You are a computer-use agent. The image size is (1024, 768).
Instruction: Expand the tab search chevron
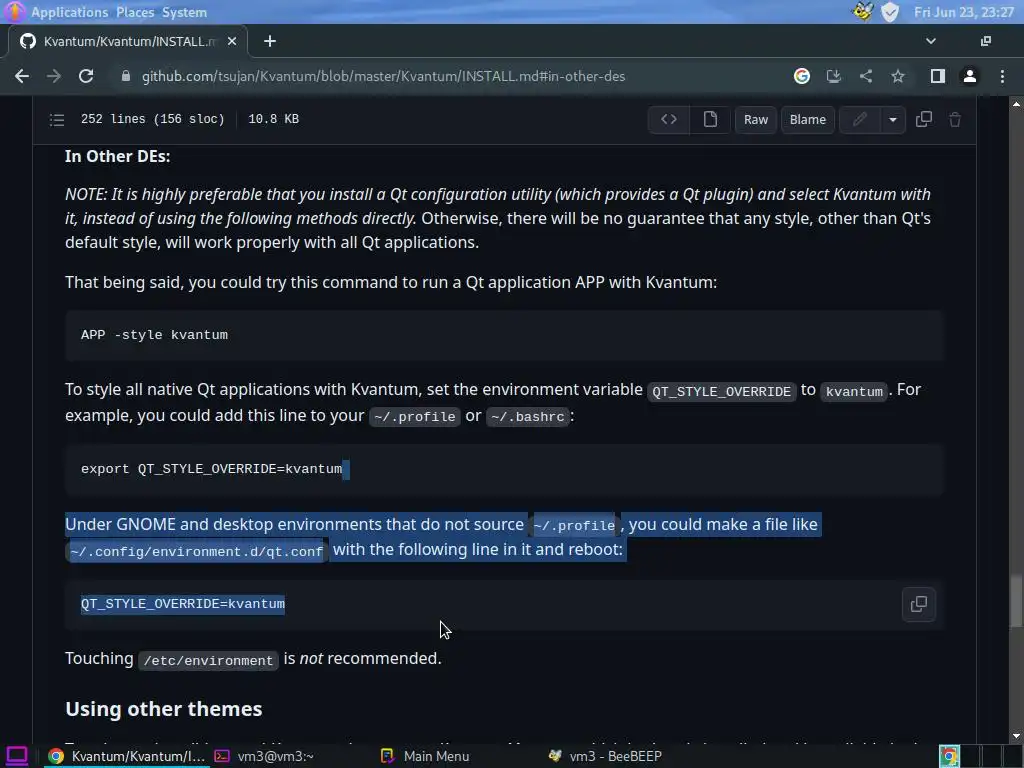[x=931, y=41]
